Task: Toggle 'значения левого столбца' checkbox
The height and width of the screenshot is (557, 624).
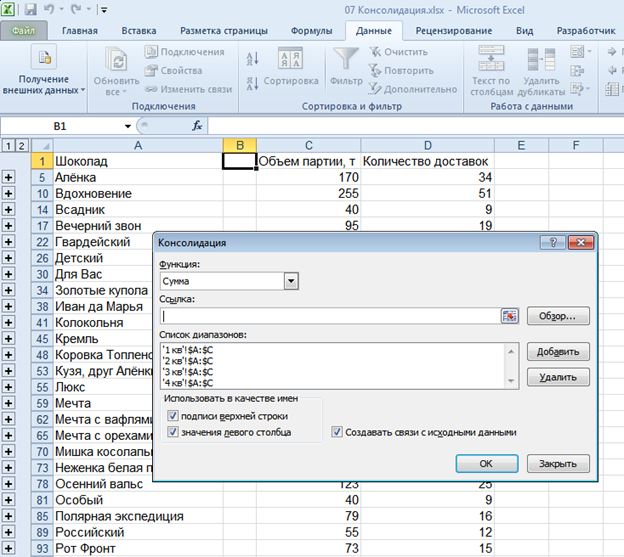Action: point(174,432)
